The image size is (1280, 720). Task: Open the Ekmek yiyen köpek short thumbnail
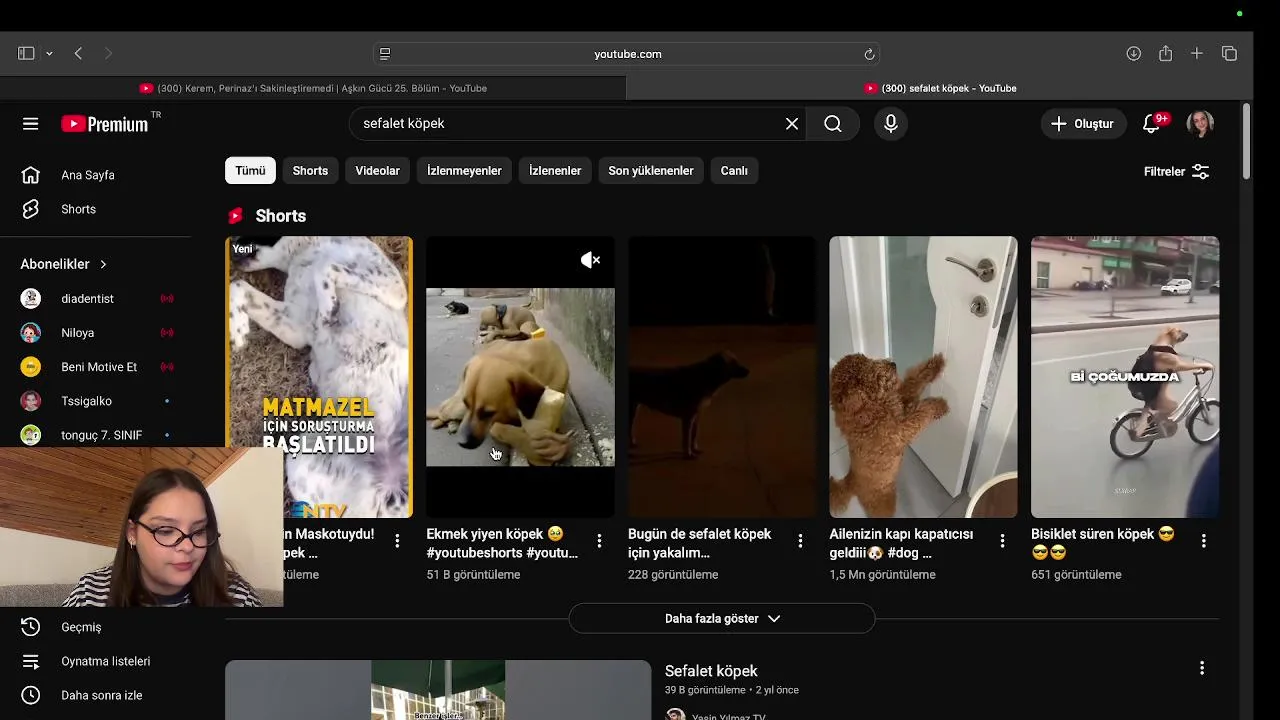pyautogui.click(x=520, y=377)
